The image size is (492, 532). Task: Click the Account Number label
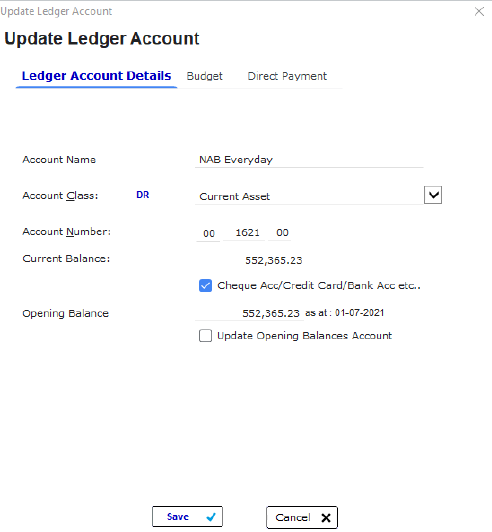[x=67, y=232]
